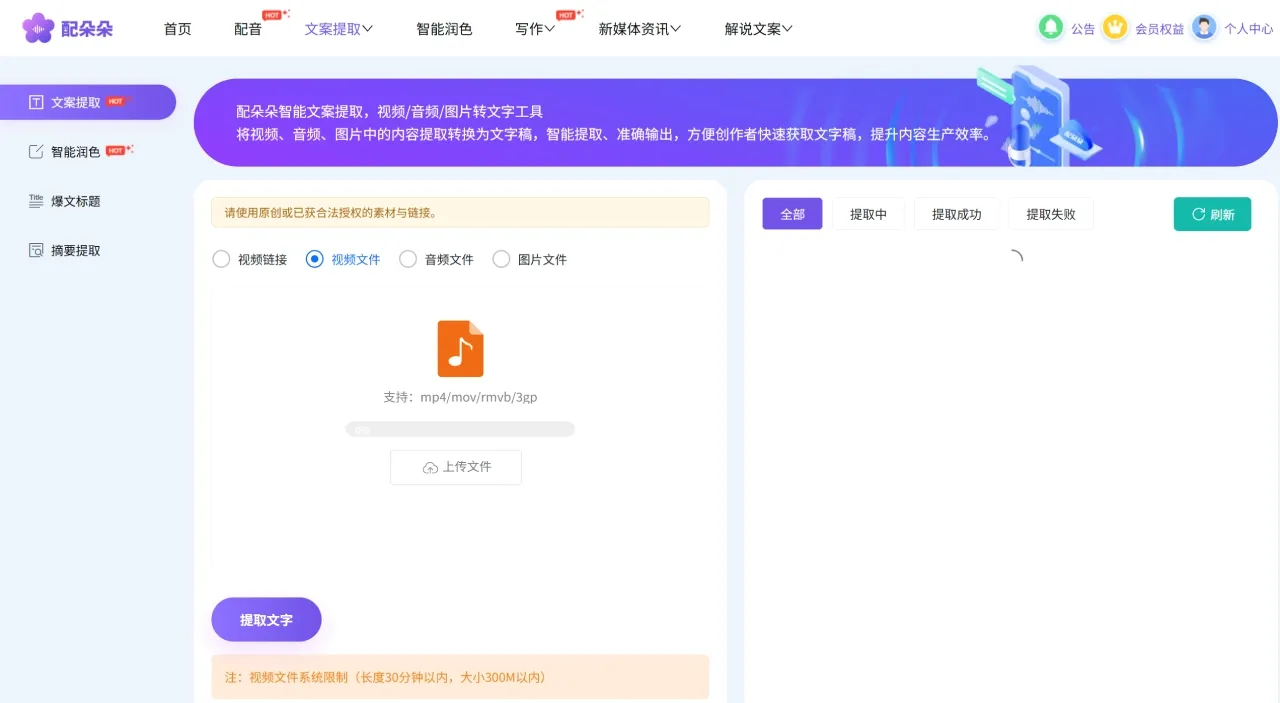This screenshot has width=1280, height=703.
Task: Click the refresh arrow icon in 刷新
Action: (1198, 214)
